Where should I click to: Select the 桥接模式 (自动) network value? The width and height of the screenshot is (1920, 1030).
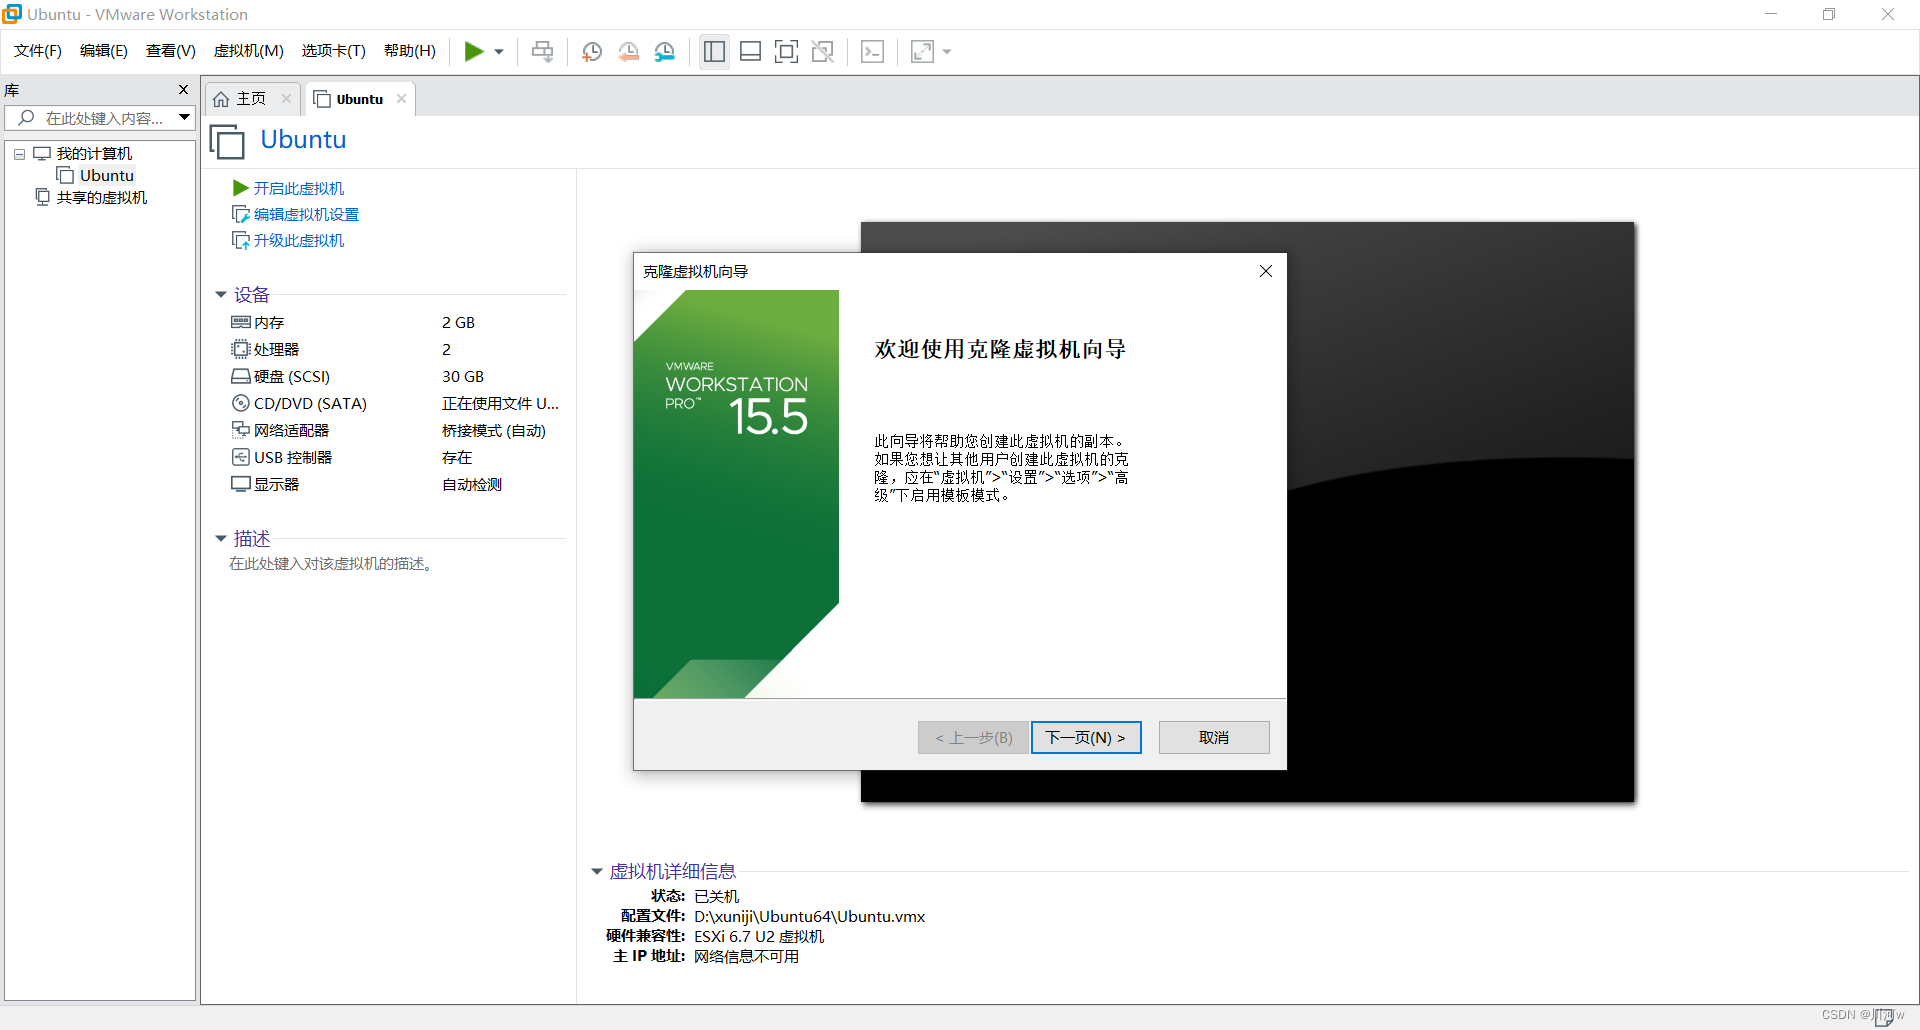pyautogui.click(x=494, y=430)
